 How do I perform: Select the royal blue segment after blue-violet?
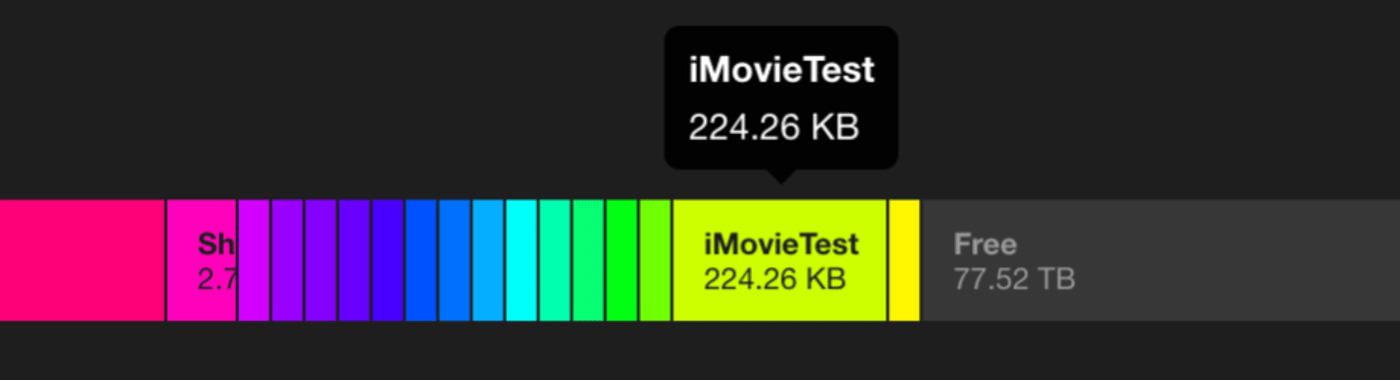click(421, 260)
